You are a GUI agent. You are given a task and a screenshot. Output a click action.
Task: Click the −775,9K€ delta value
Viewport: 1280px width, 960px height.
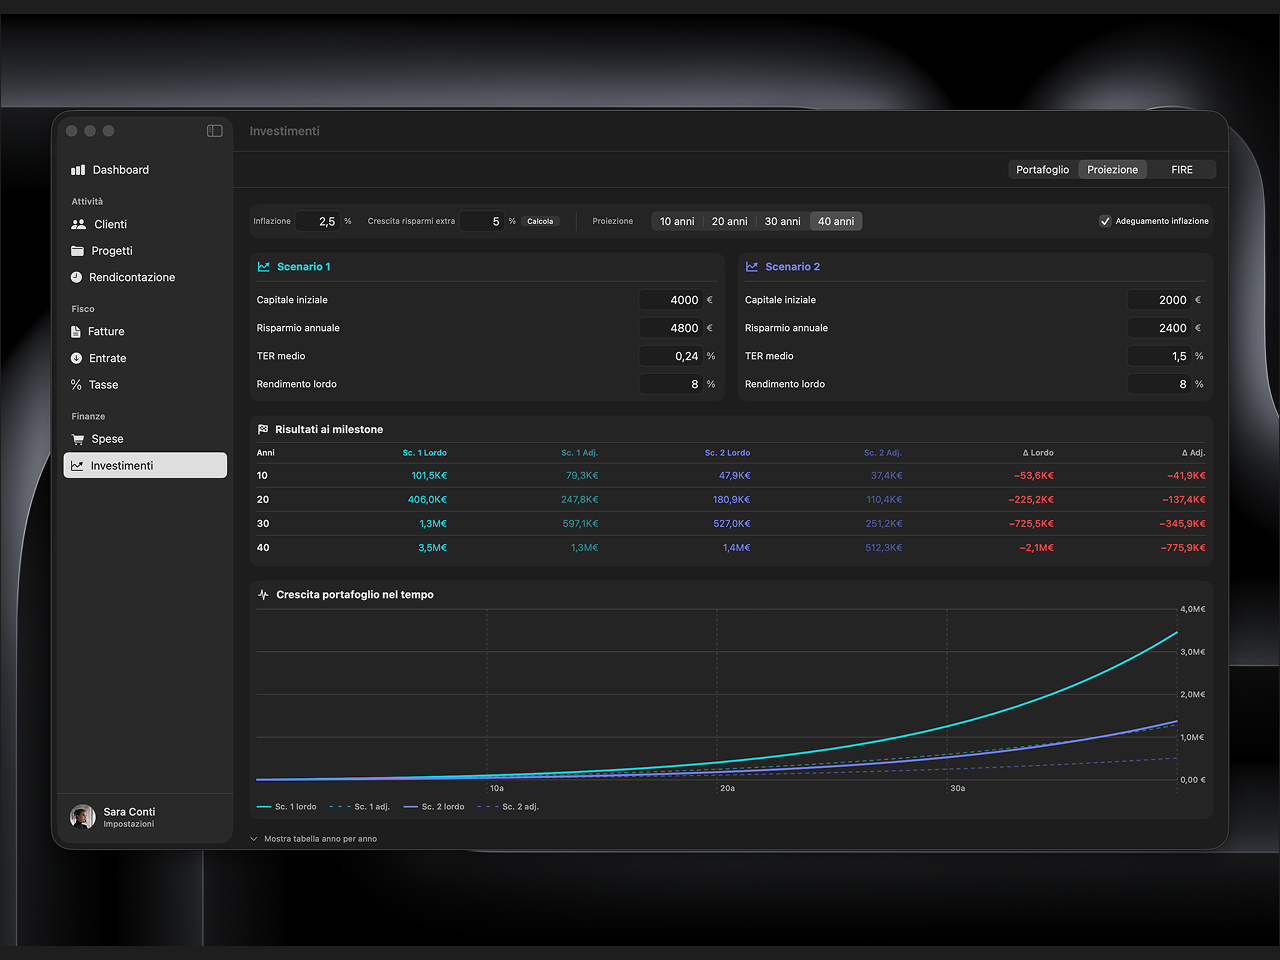coord(1183,548)
